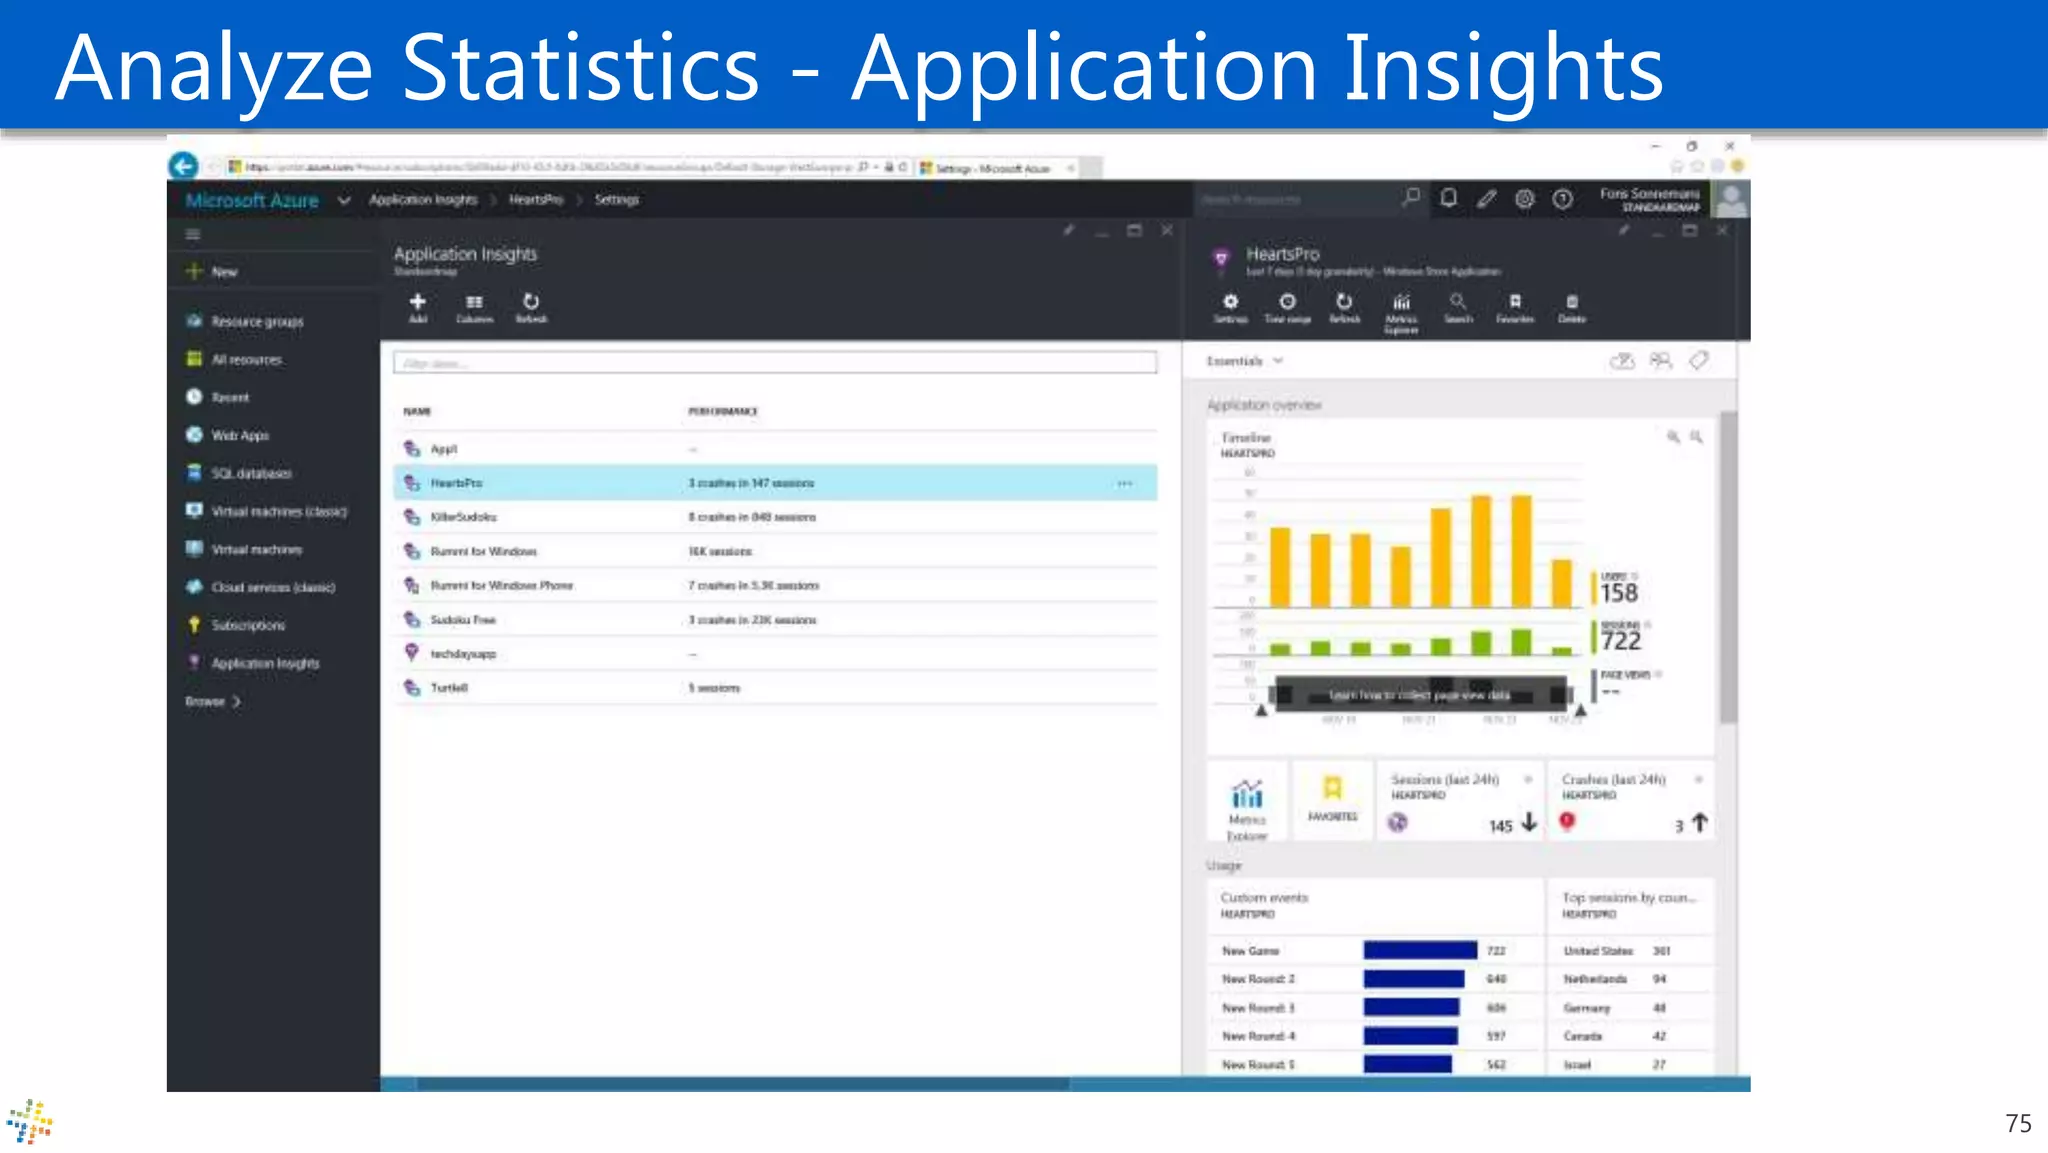The width and height of the screenshot is (2048, 1153).
Task: Click Settings breadcrumb
Action: [617, 199]
